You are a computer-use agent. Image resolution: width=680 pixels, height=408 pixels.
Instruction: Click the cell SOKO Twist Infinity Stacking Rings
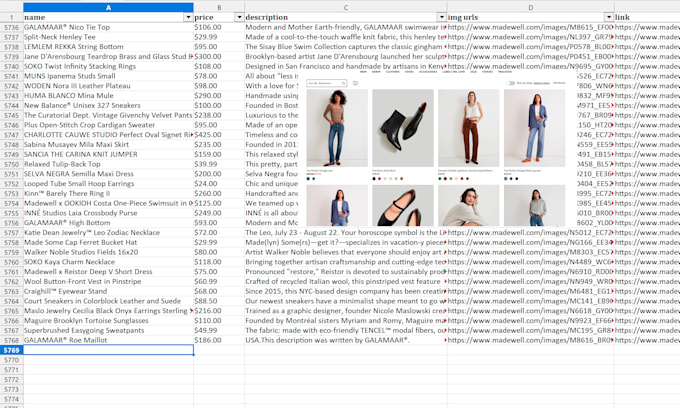coord(108,66)
